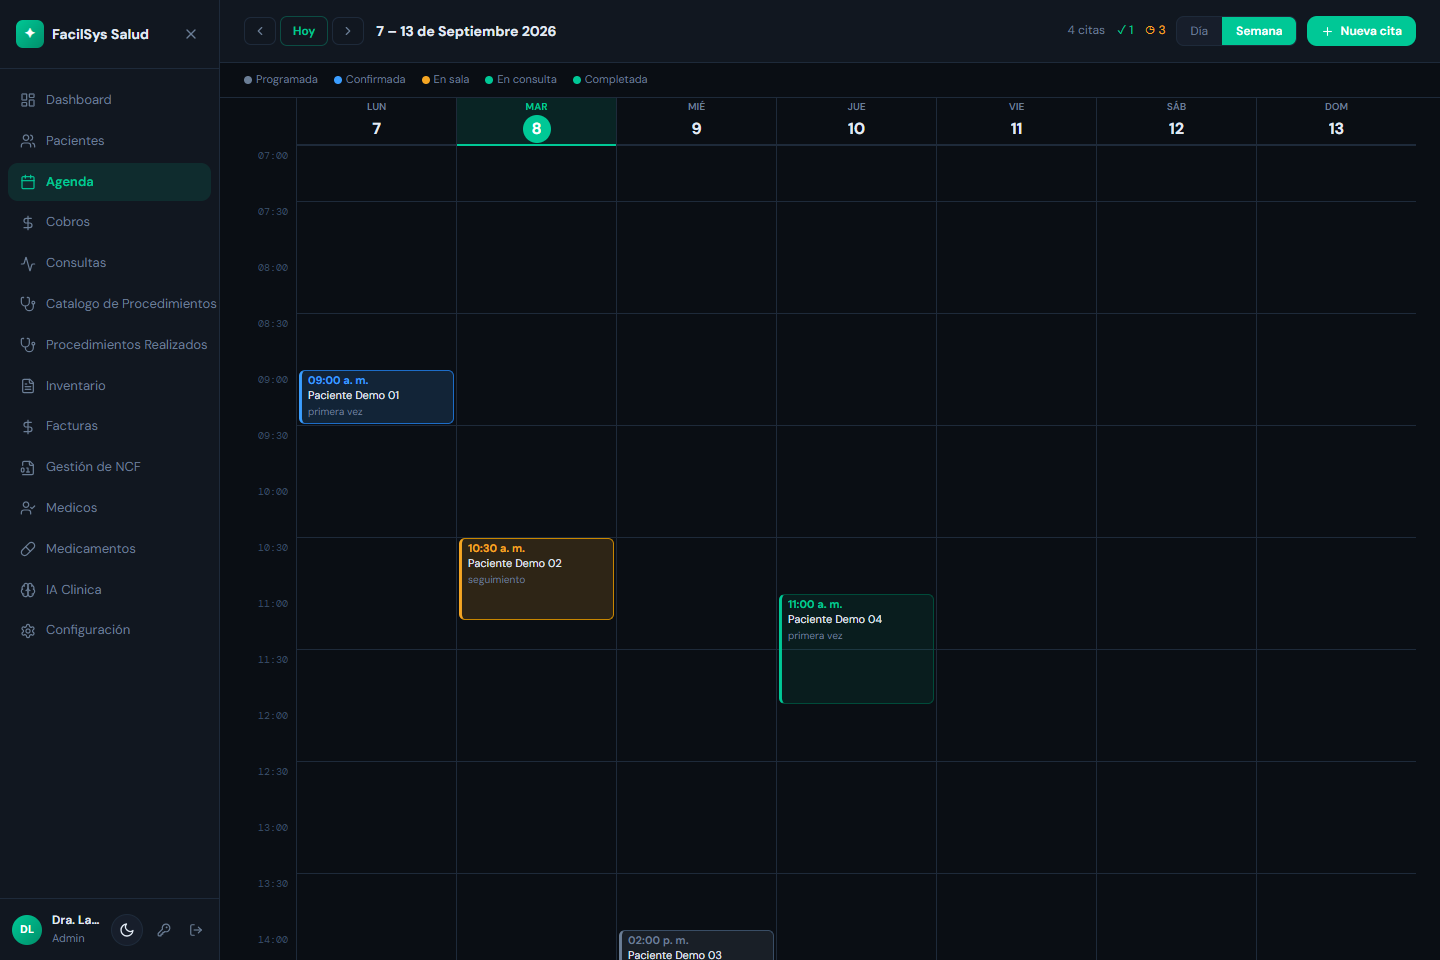Viewport: 1440px width, 960px height.
Task: Click the Facturas dollar icon
Action: (28, 426)
